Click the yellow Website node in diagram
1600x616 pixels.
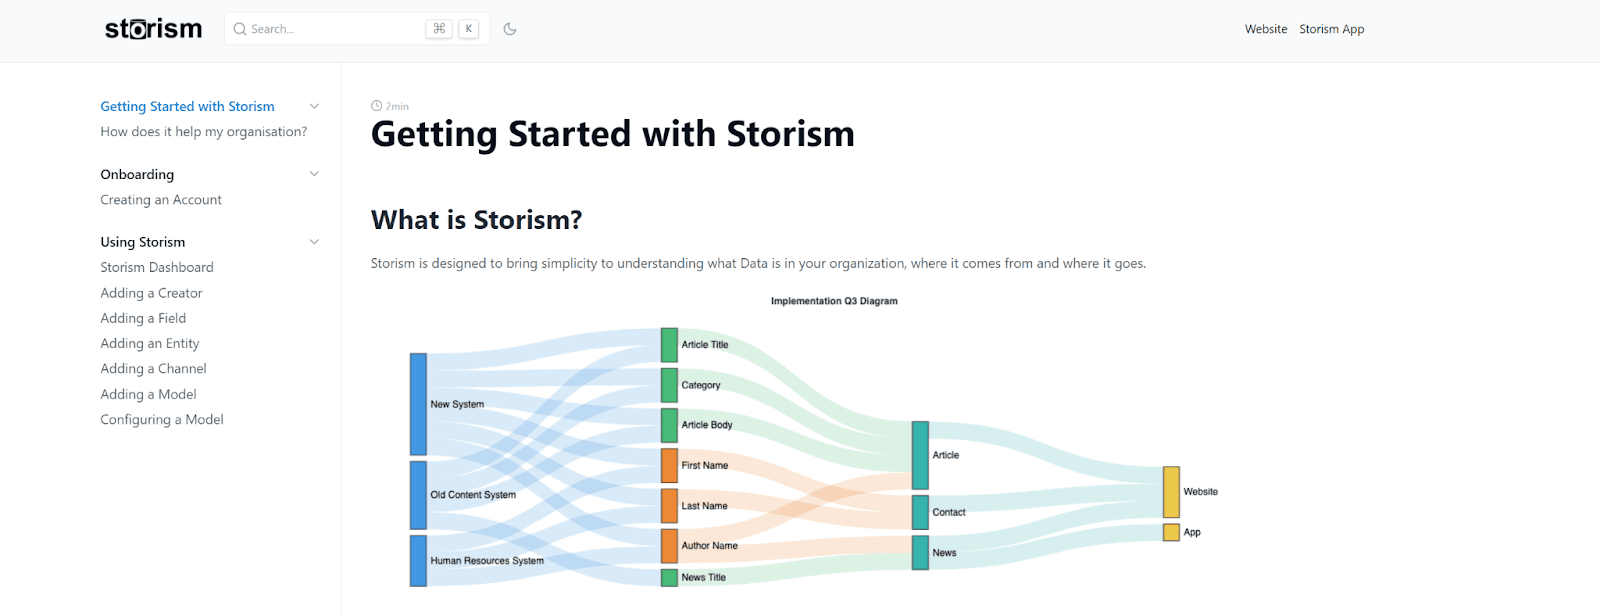(x=1171, y=492)
